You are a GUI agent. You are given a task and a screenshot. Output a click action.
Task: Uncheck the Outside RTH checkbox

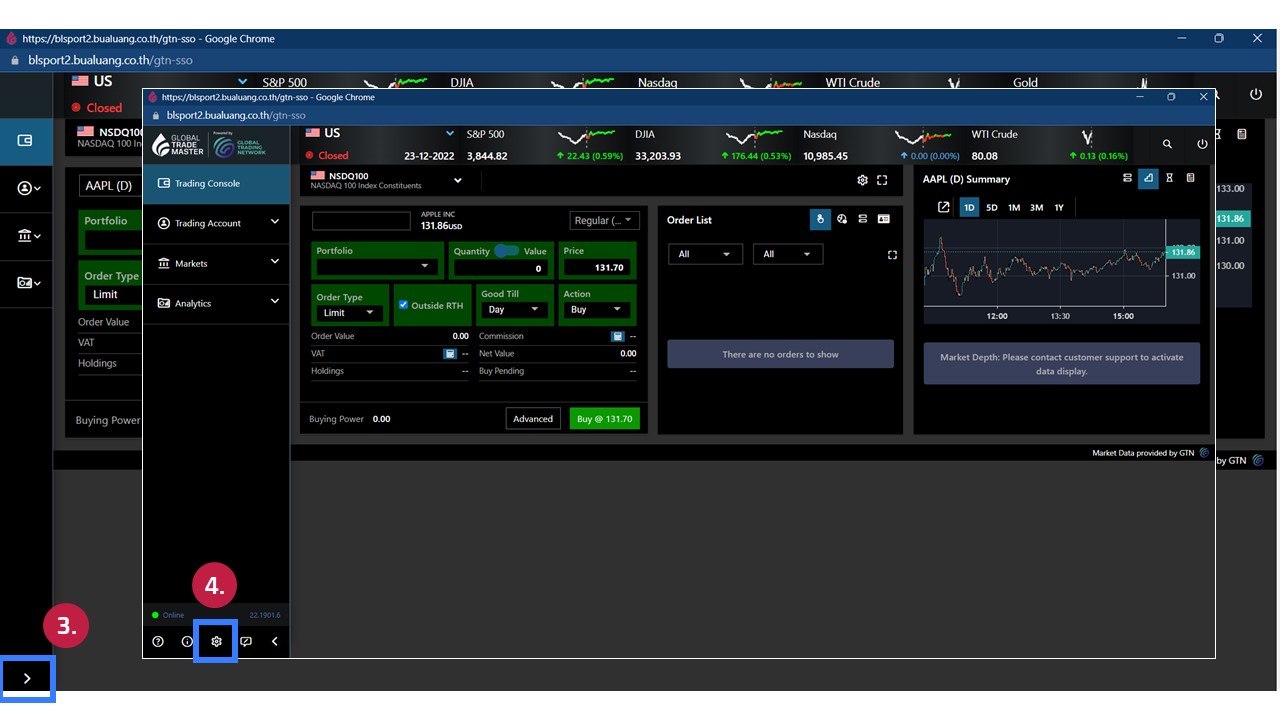(403, 305)
